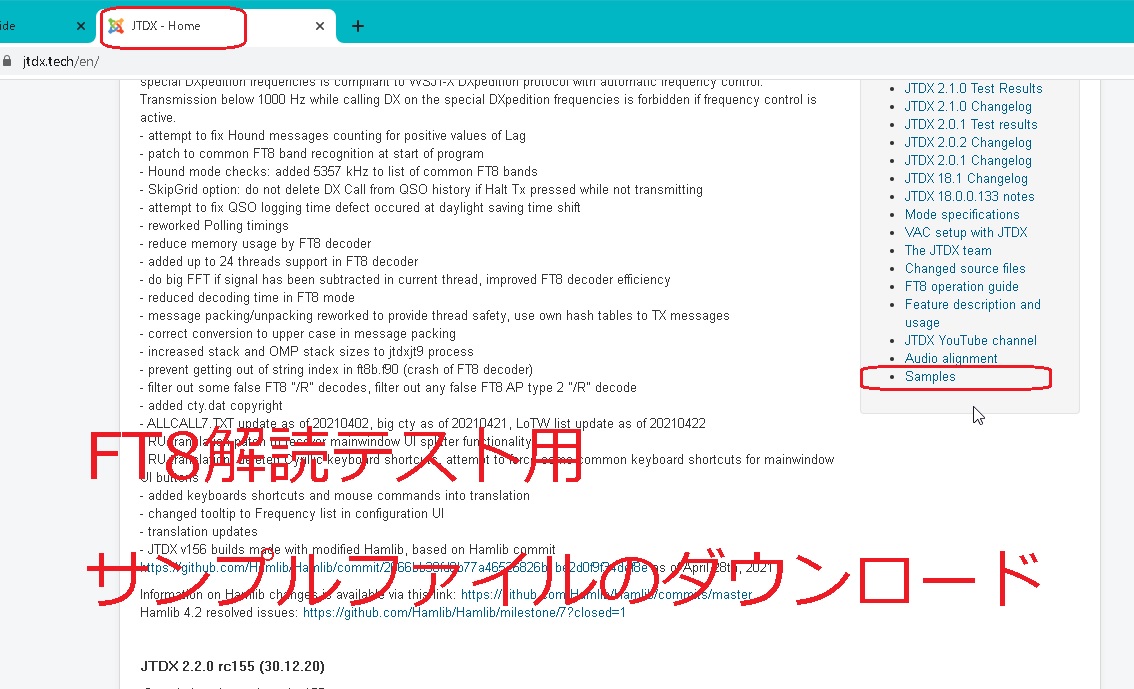Image resolution: width=1134 pixels, height=689 pixels.
Task: Open JTDX 2.0.1 Changelog link
Action: pos(968,161)
